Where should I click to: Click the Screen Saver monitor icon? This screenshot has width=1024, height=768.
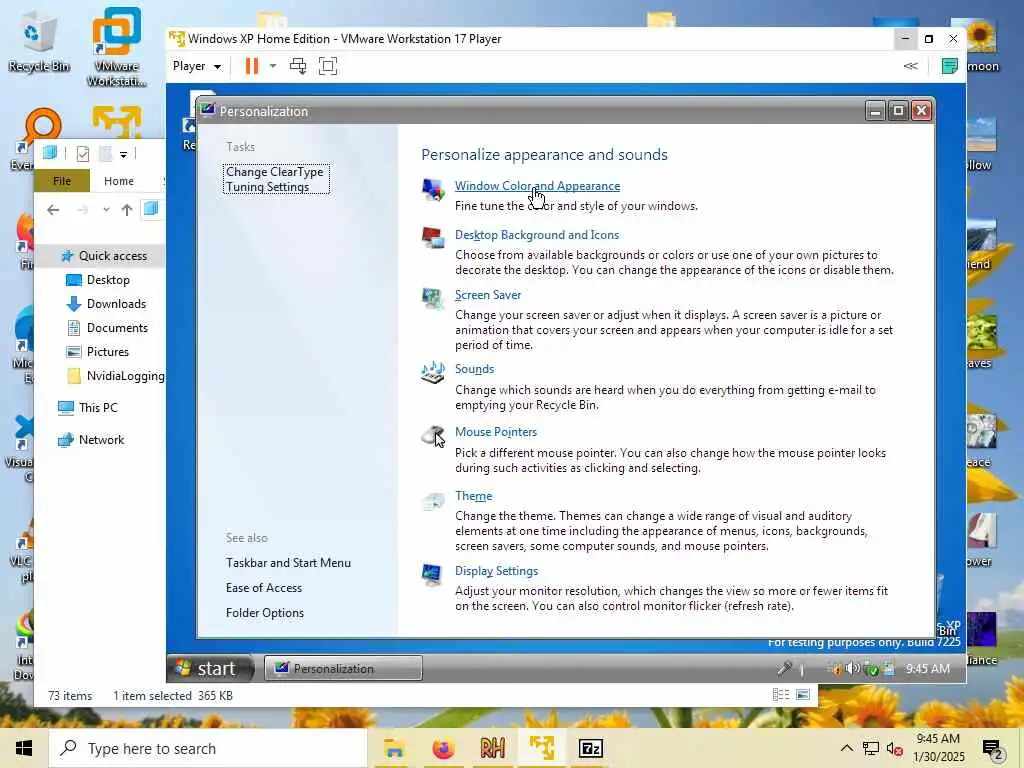[432, 298]
